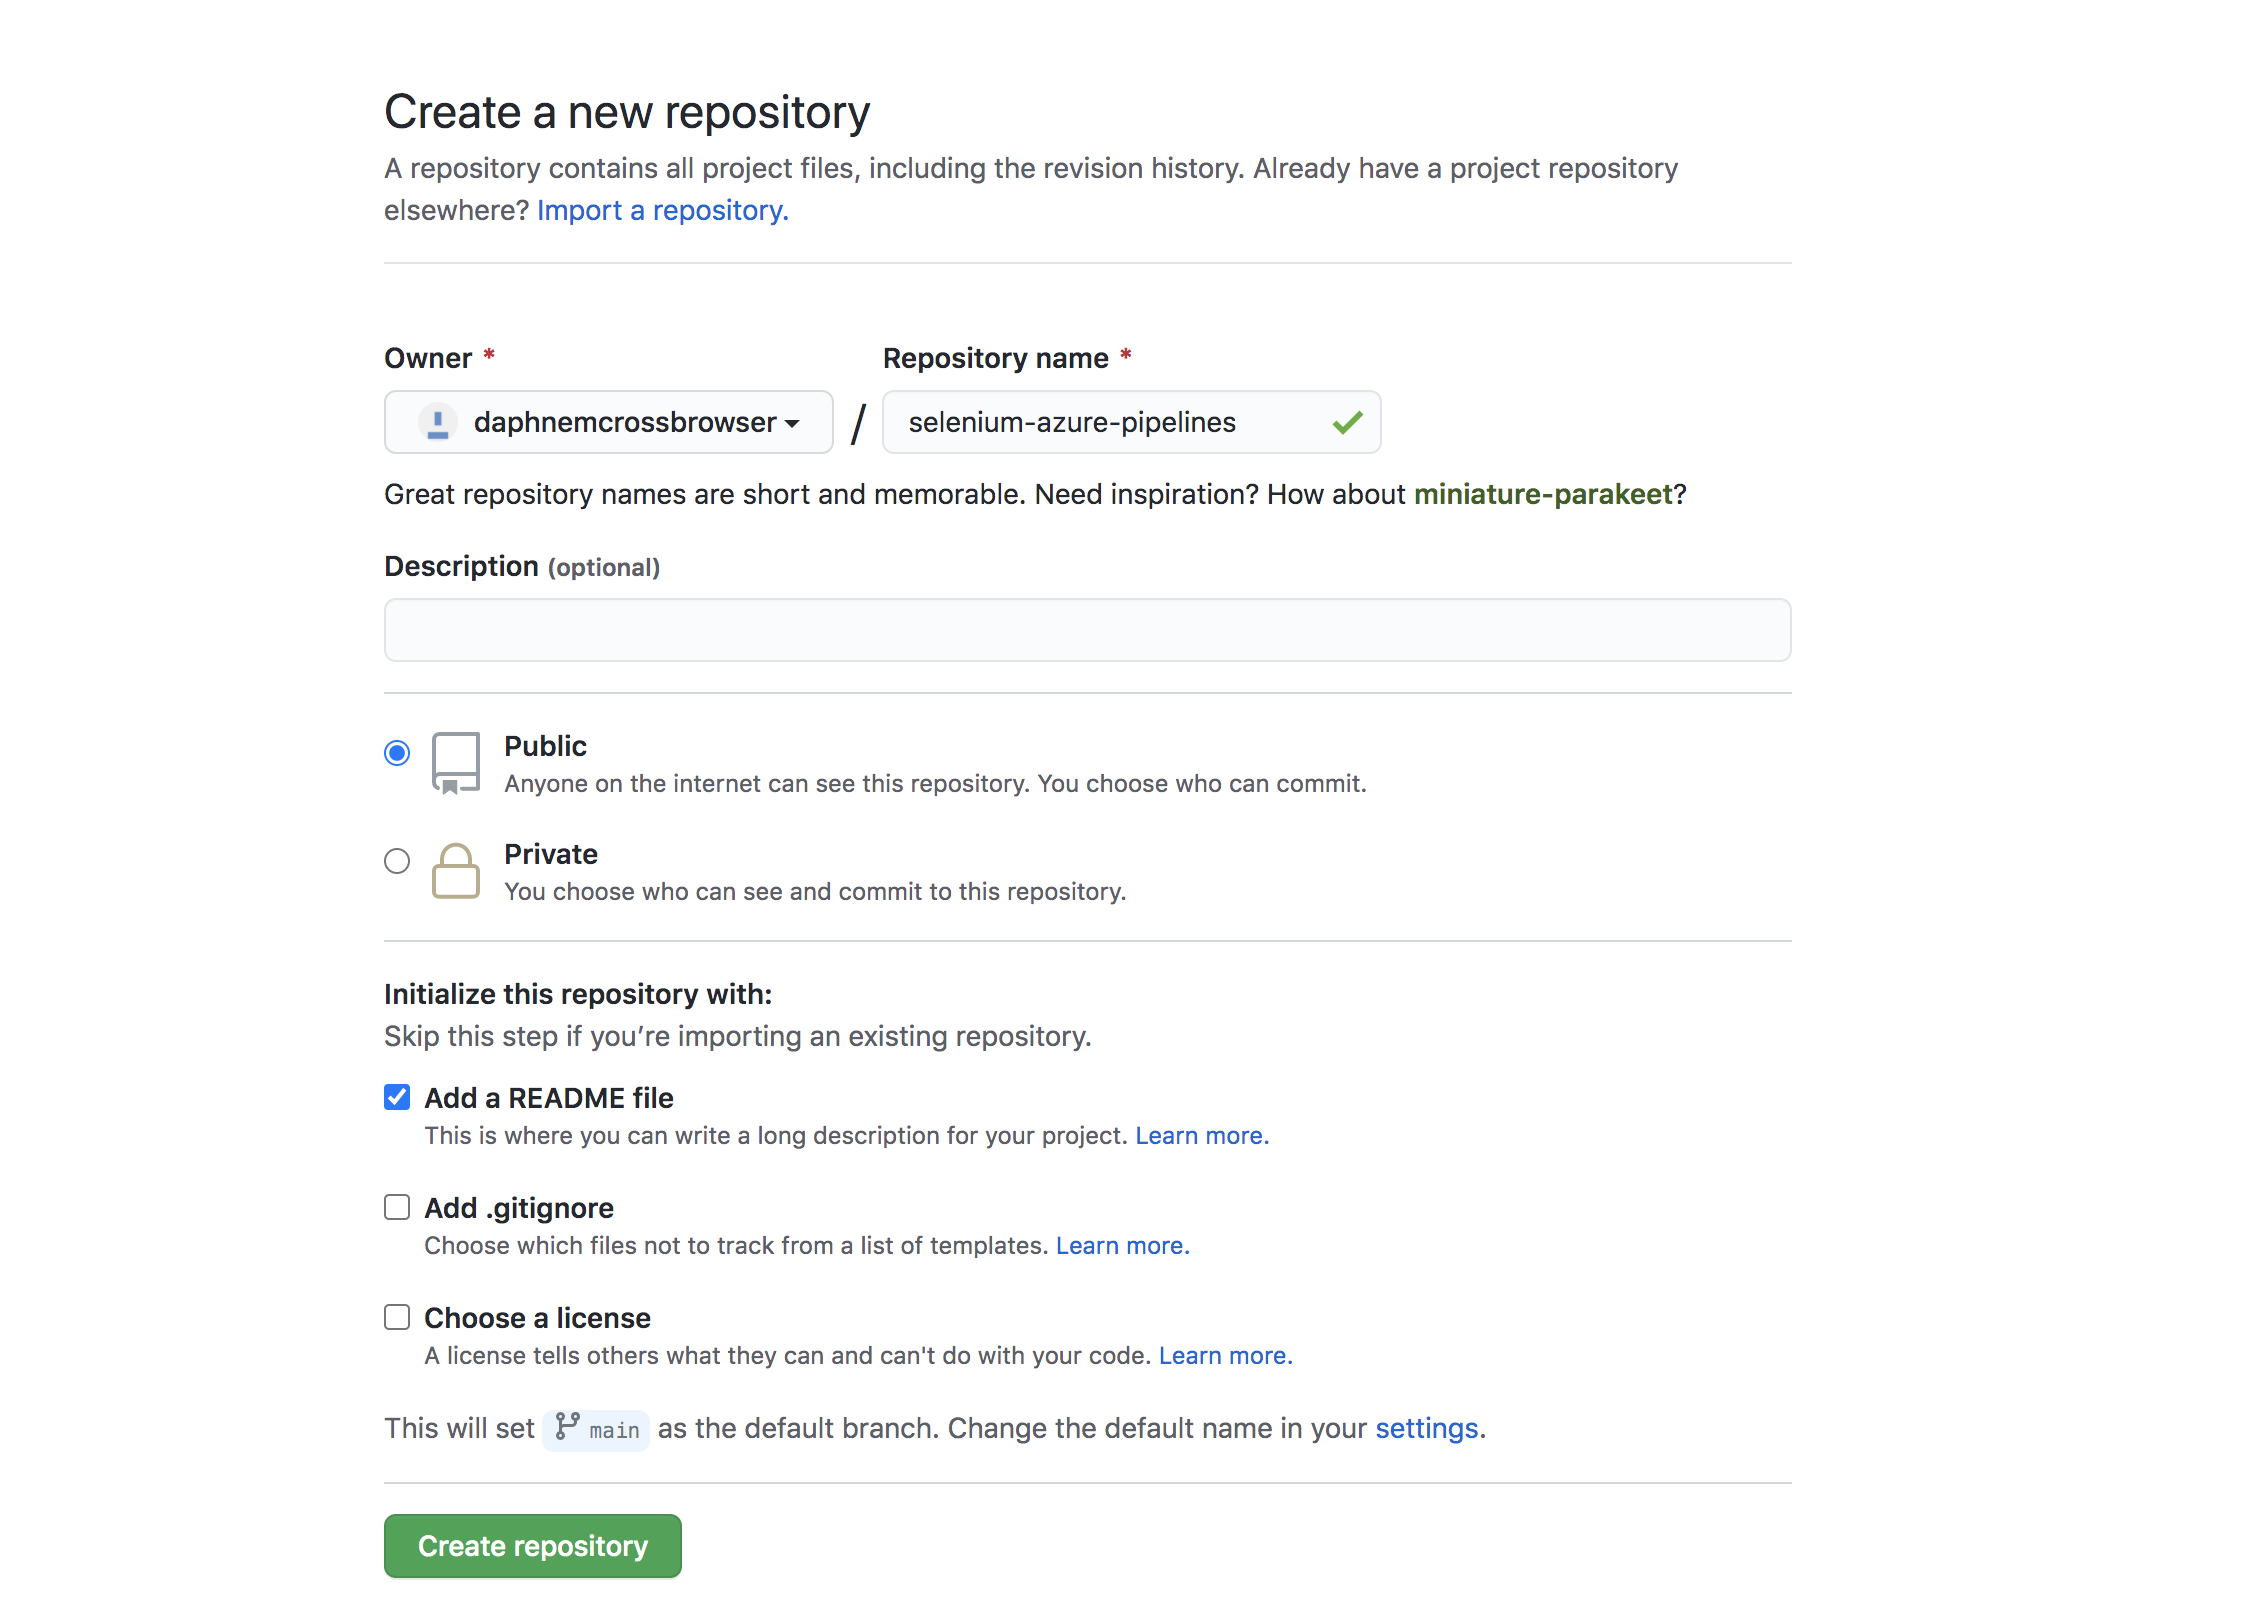Focus the Description text field
This screenshot has height=1604, width=2266.
tap(1087, 630)
